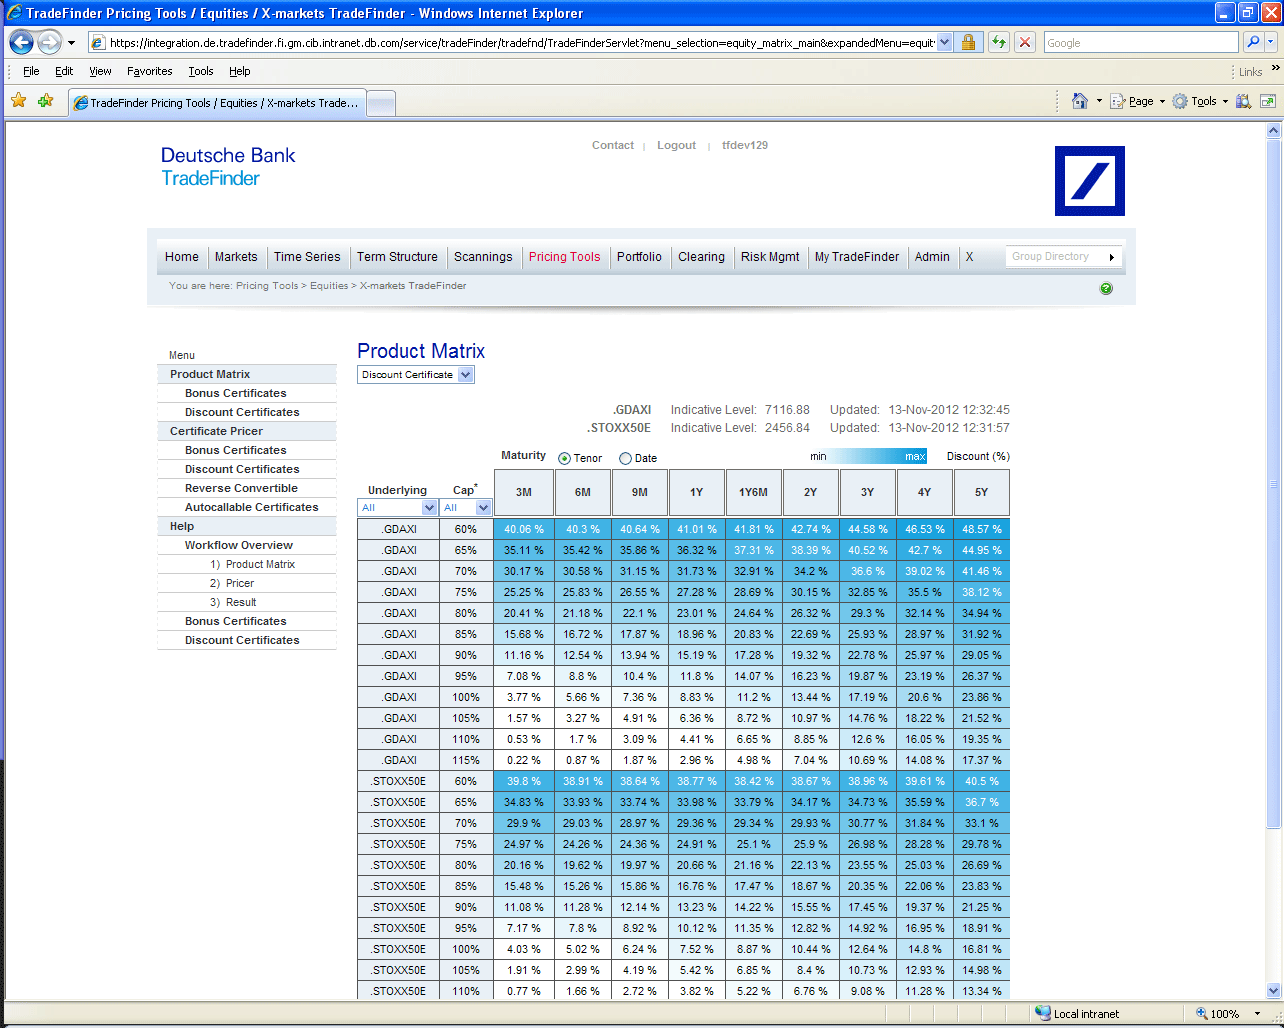
Task: Open Reverse Convertible in sidebar menu
Action: tap(241, 488)
